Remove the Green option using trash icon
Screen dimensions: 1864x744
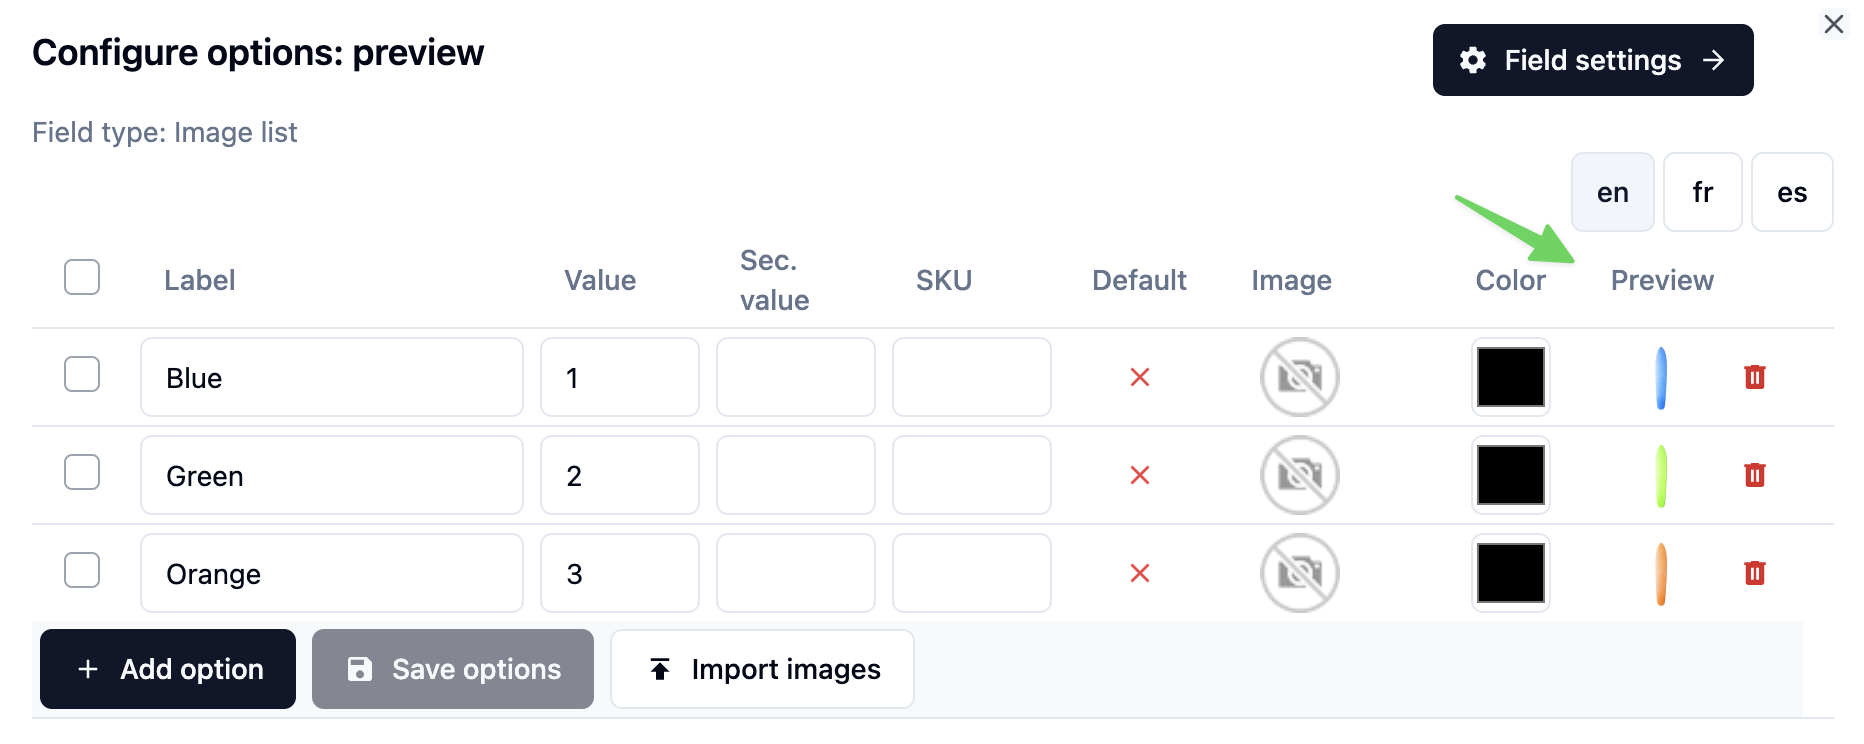[x=1755, y=475]
